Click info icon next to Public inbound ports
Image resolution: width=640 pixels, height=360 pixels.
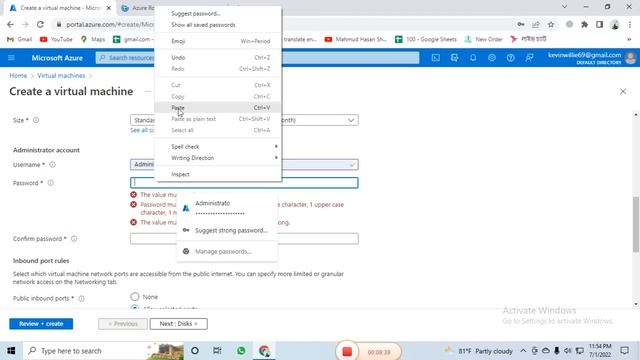point(81,298)
